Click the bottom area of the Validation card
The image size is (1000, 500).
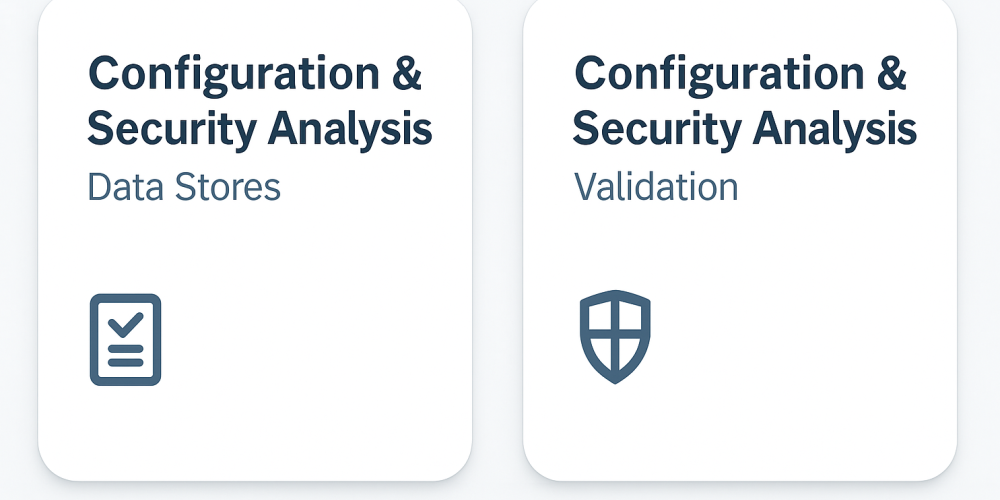[x=740, y=440]
